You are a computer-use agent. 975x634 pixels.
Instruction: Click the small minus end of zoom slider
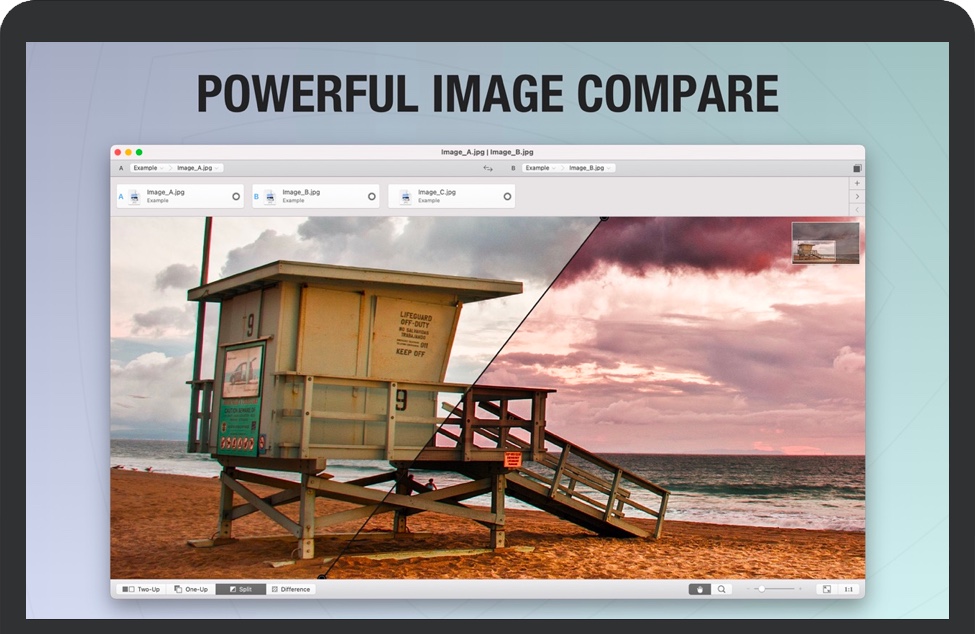click(x=748, y=589)
